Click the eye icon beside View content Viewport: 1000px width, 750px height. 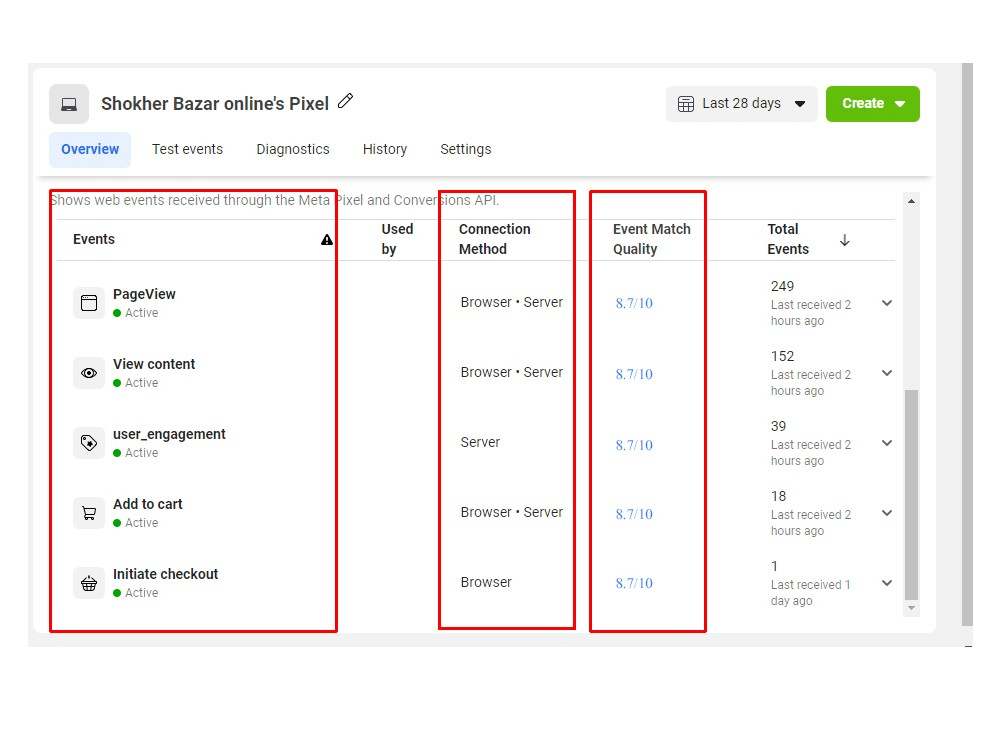tap(88, 372)
